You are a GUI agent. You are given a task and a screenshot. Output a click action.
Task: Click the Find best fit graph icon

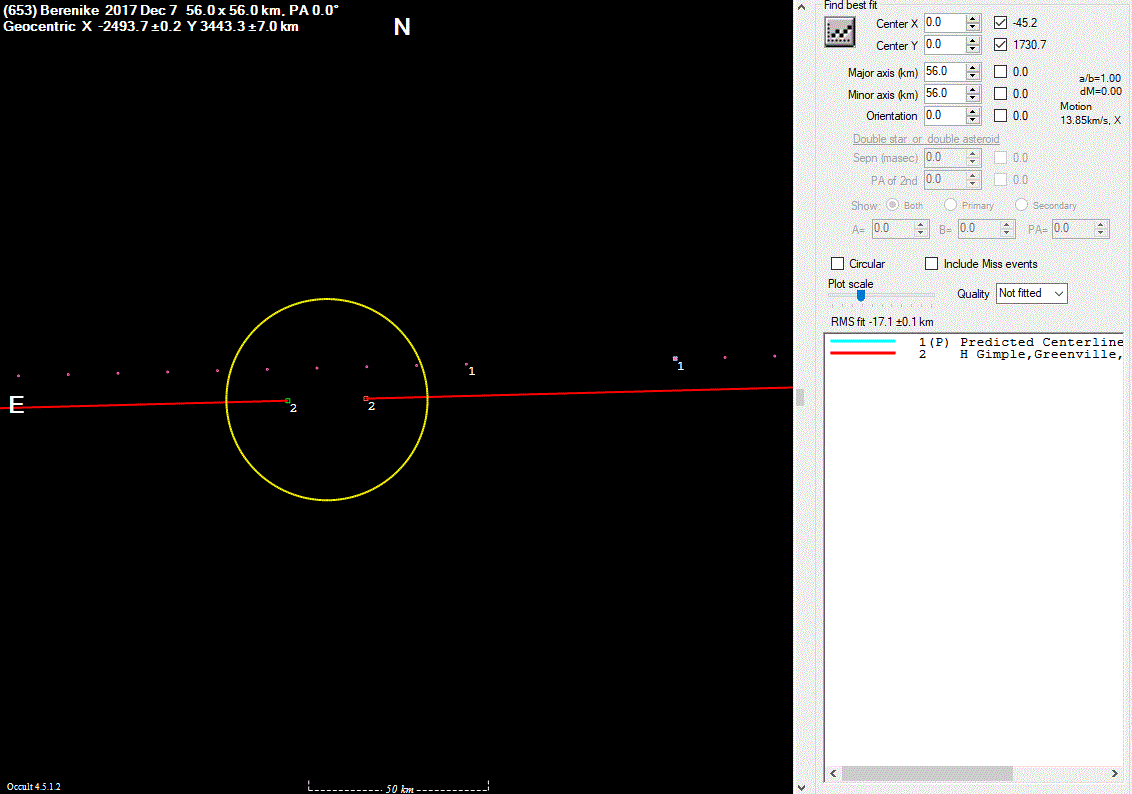tap(839, 32)
